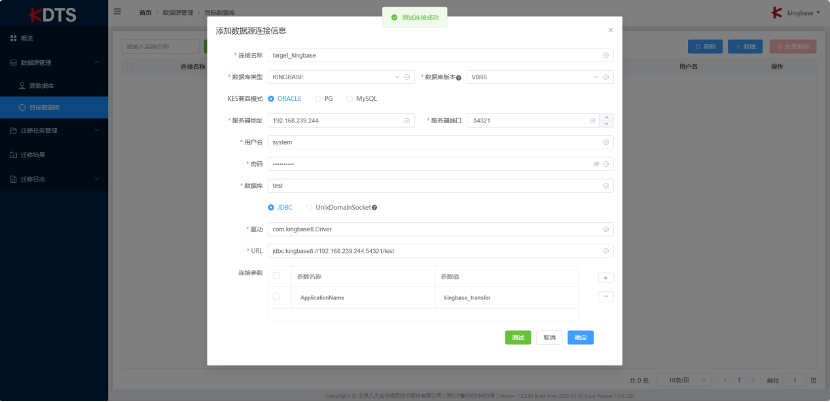
Task: Click page number 1 in pagination
Action: coord(739,380)
